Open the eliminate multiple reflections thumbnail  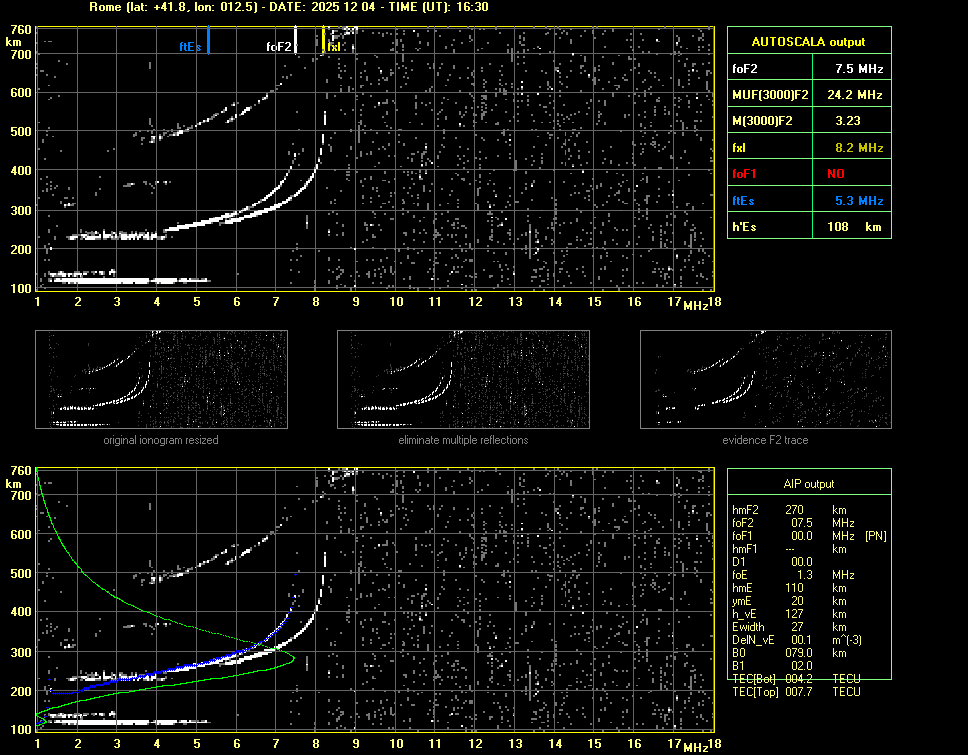463,379
